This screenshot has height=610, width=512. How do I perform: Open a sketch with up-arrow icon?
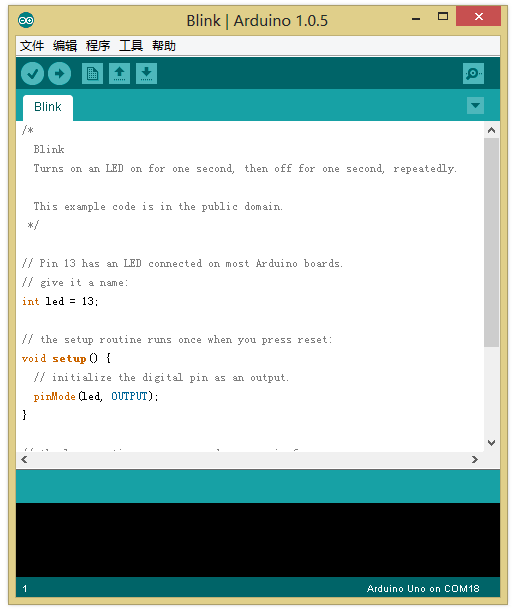click(119, 74)
